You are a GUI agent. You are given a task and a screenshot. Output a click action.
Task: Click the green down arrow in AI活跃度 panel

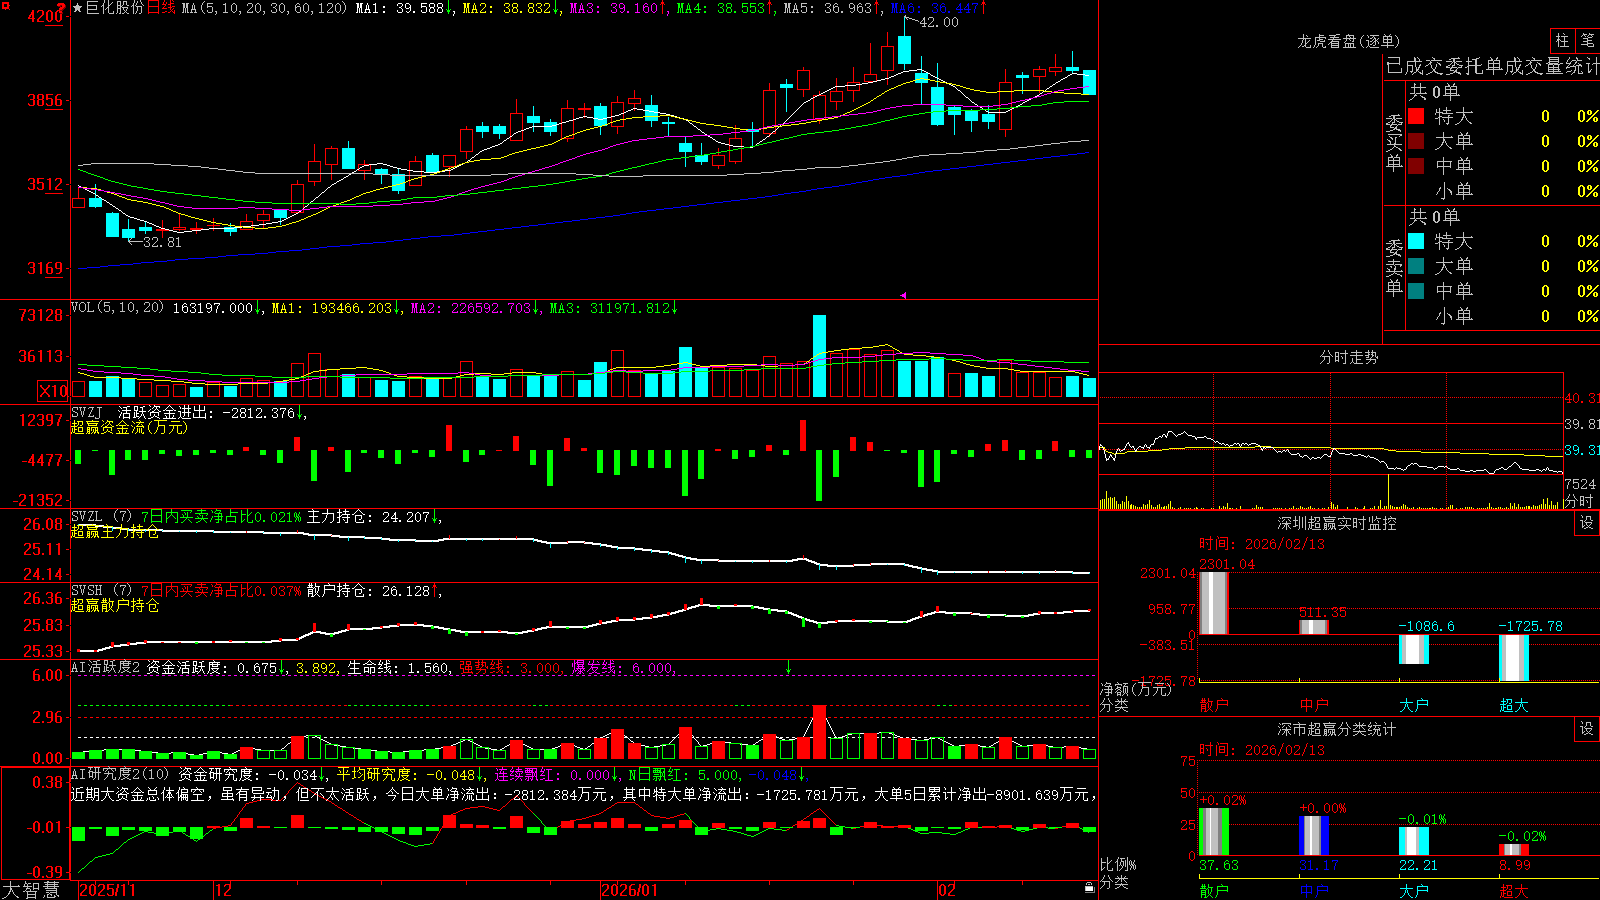click(x=788, y=667)
